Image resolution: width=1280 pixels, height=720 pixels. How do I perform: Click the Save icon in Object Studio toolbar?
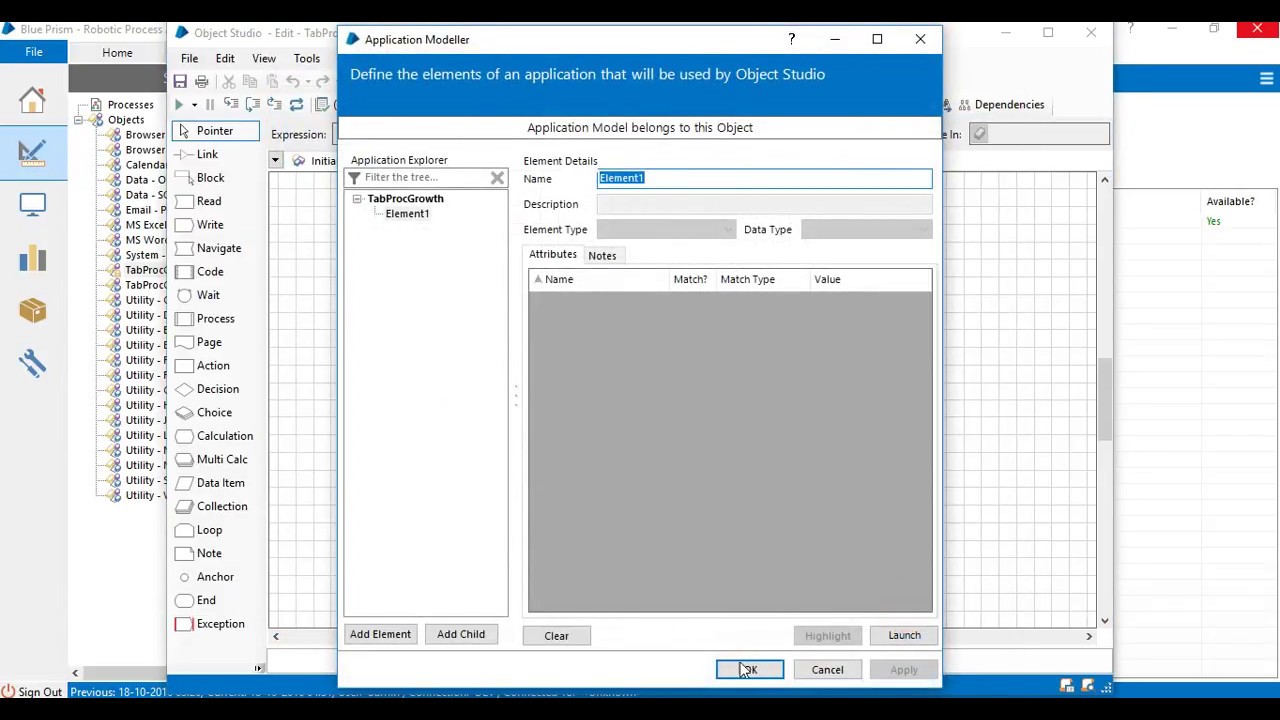click(180, 81)
